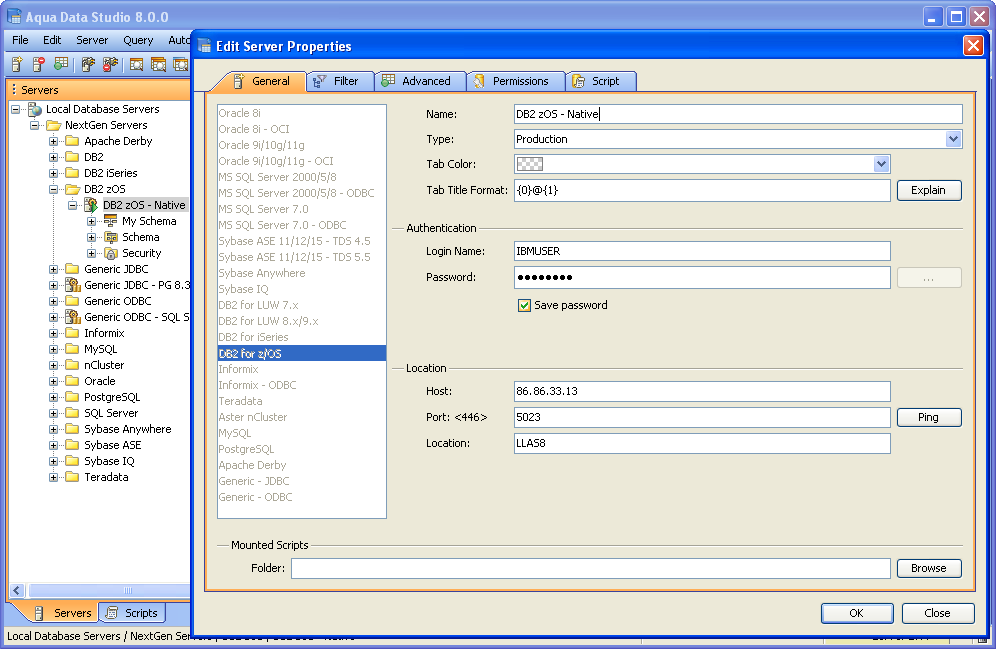Toggle the Save password checkbox

tap(524, 305)
